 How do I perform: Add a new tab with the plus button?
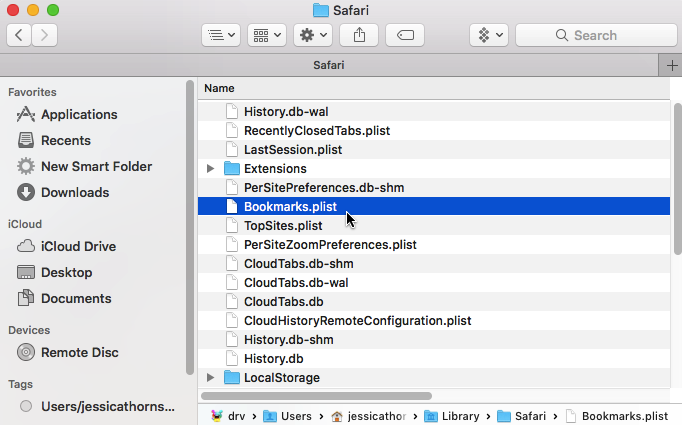[x=671, y=66]
